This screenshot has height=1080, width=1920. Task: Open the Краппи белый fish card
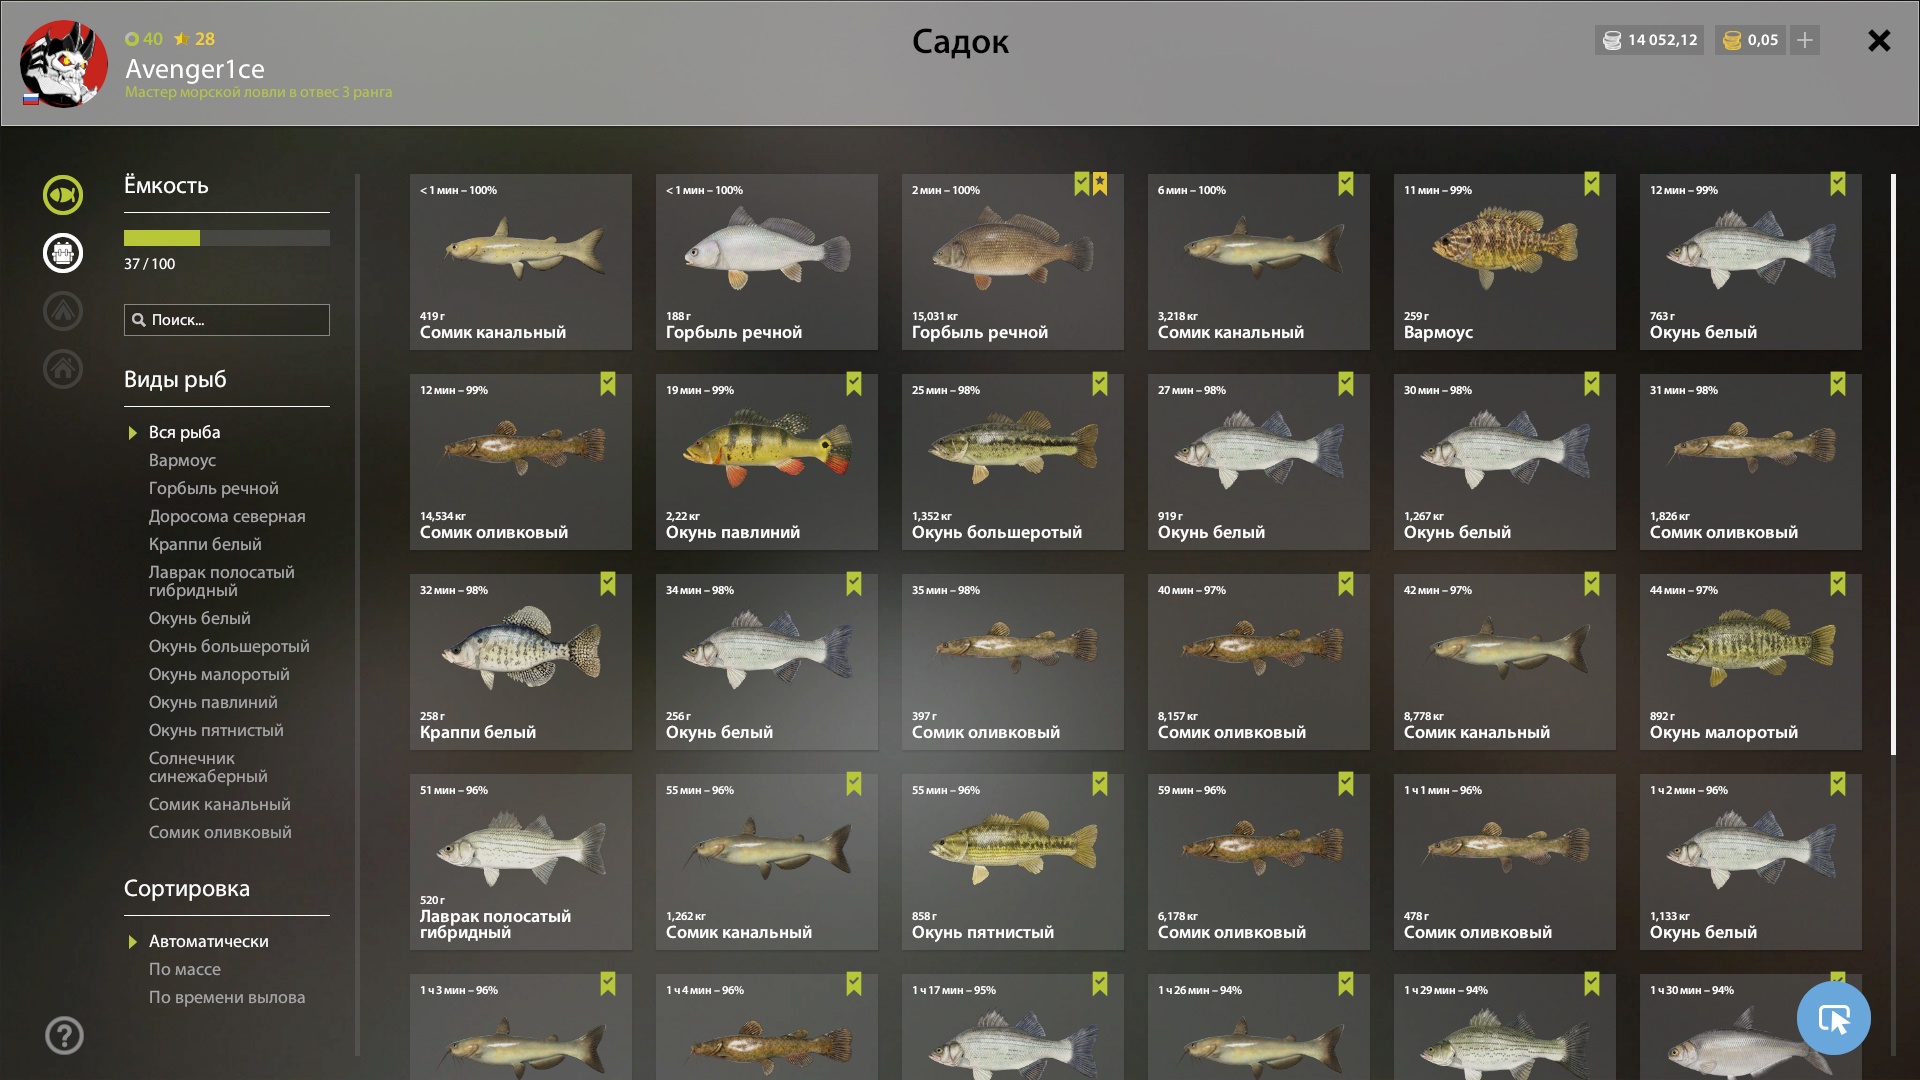pyautogui.click(x=521, y=662)
